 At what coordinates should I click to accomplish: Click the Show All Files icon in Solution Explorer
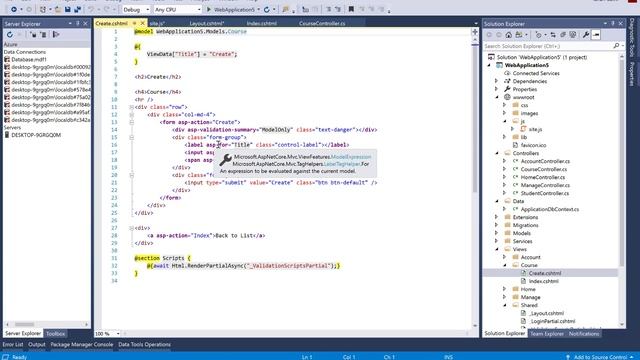point(573,35)
